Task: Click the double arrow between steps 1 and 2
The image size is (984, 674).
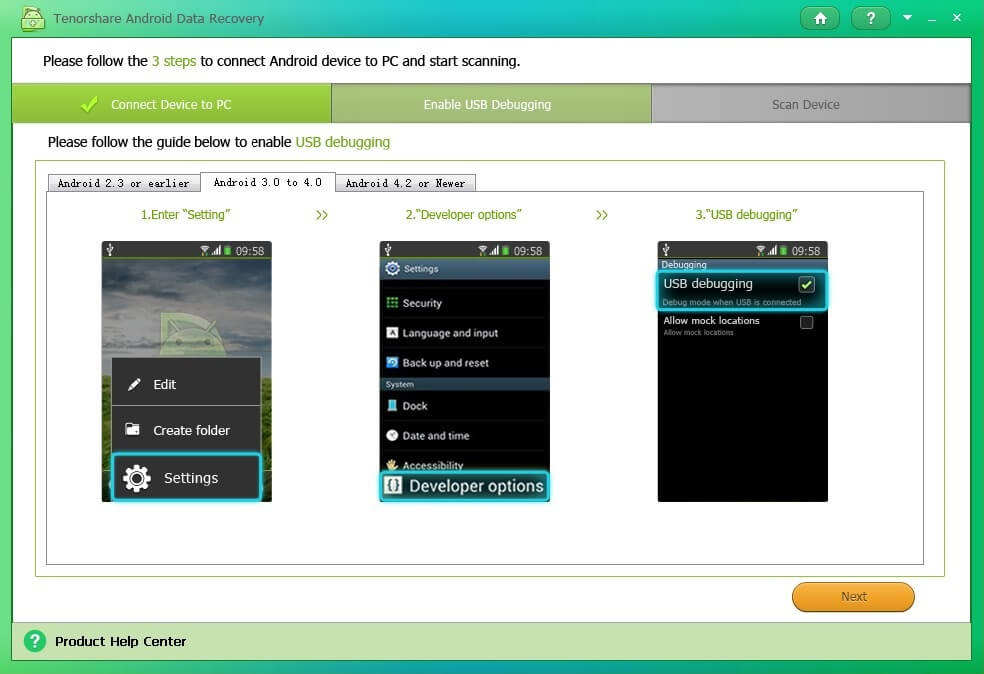Action: point(322,215)
